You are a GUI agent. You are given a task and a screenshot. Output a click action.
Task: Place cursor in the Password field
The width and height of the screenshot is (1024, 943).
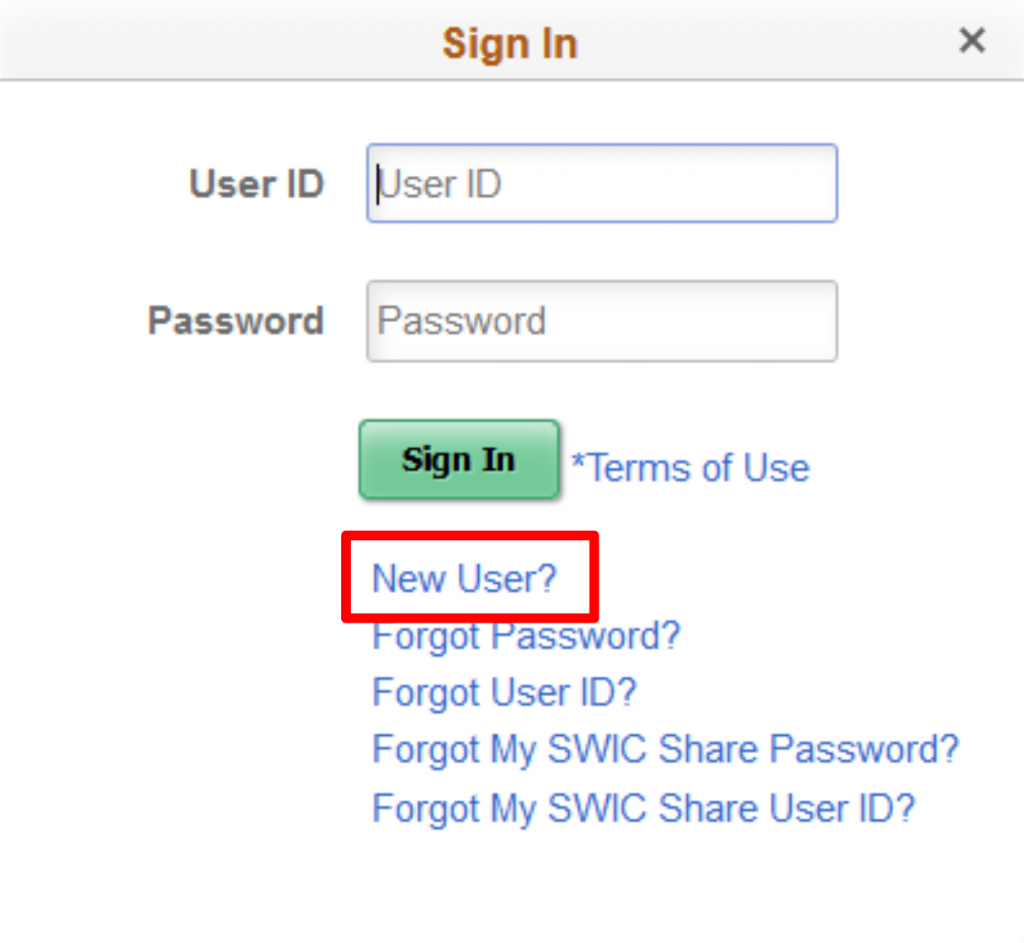coord(601,321)
